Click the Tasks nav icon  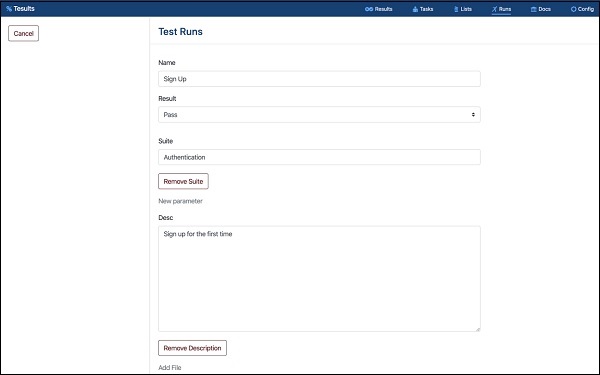click(x=415, y=9)
